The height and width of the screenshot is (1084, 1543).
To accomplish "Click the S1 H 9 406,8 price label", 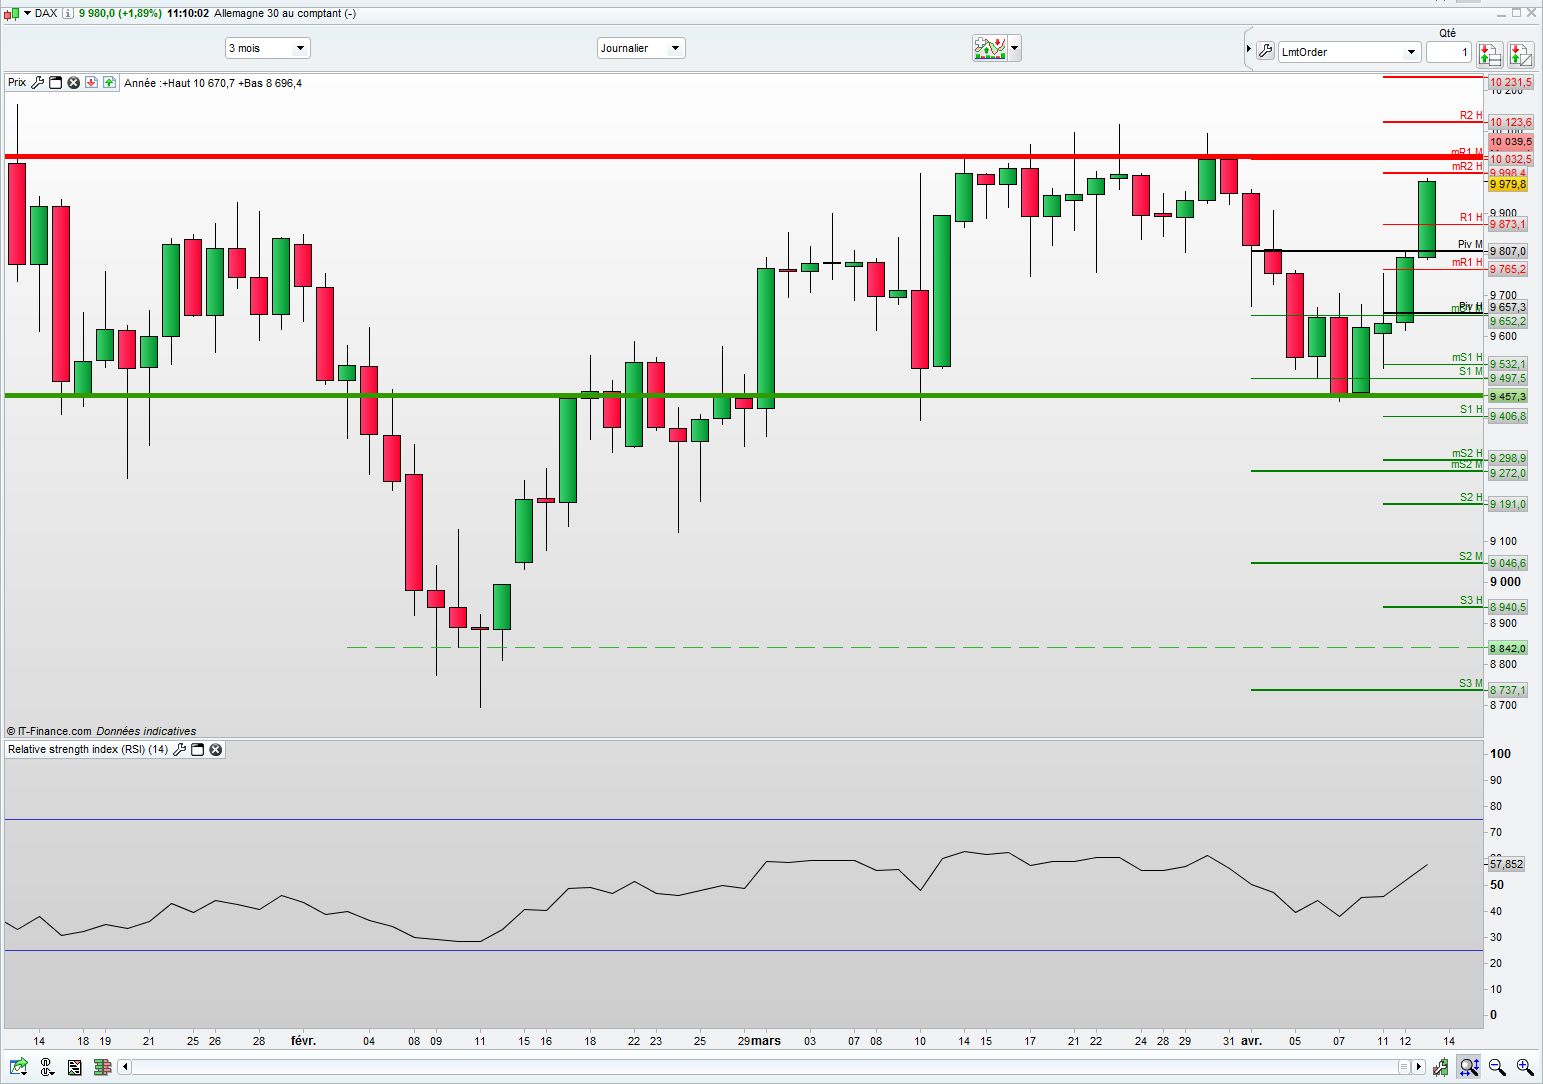I will click(x=1508, y=416).
